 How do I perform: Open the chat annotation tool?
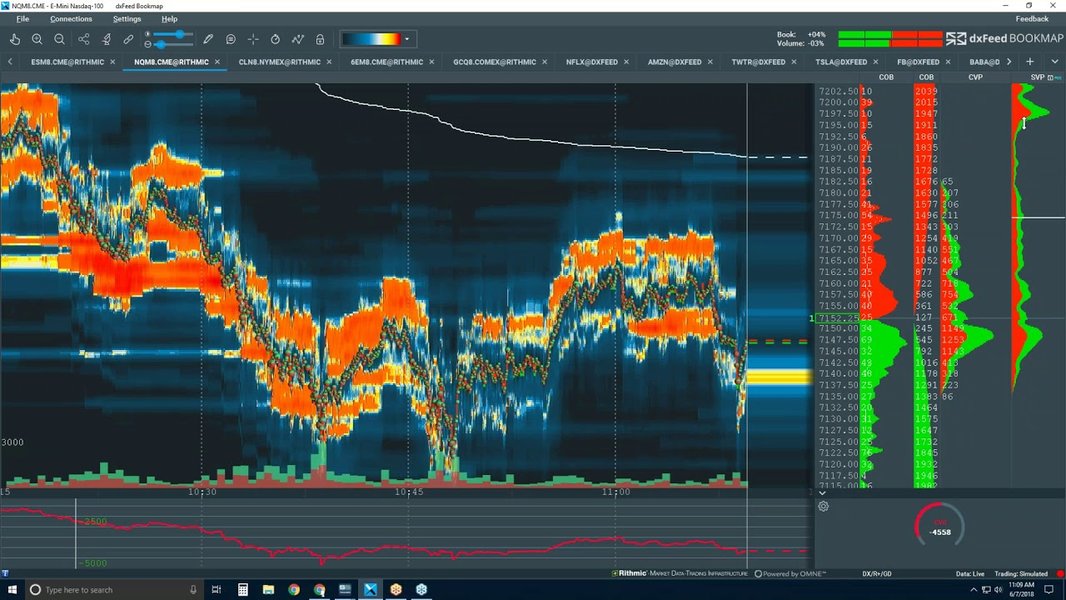[229, 38]
